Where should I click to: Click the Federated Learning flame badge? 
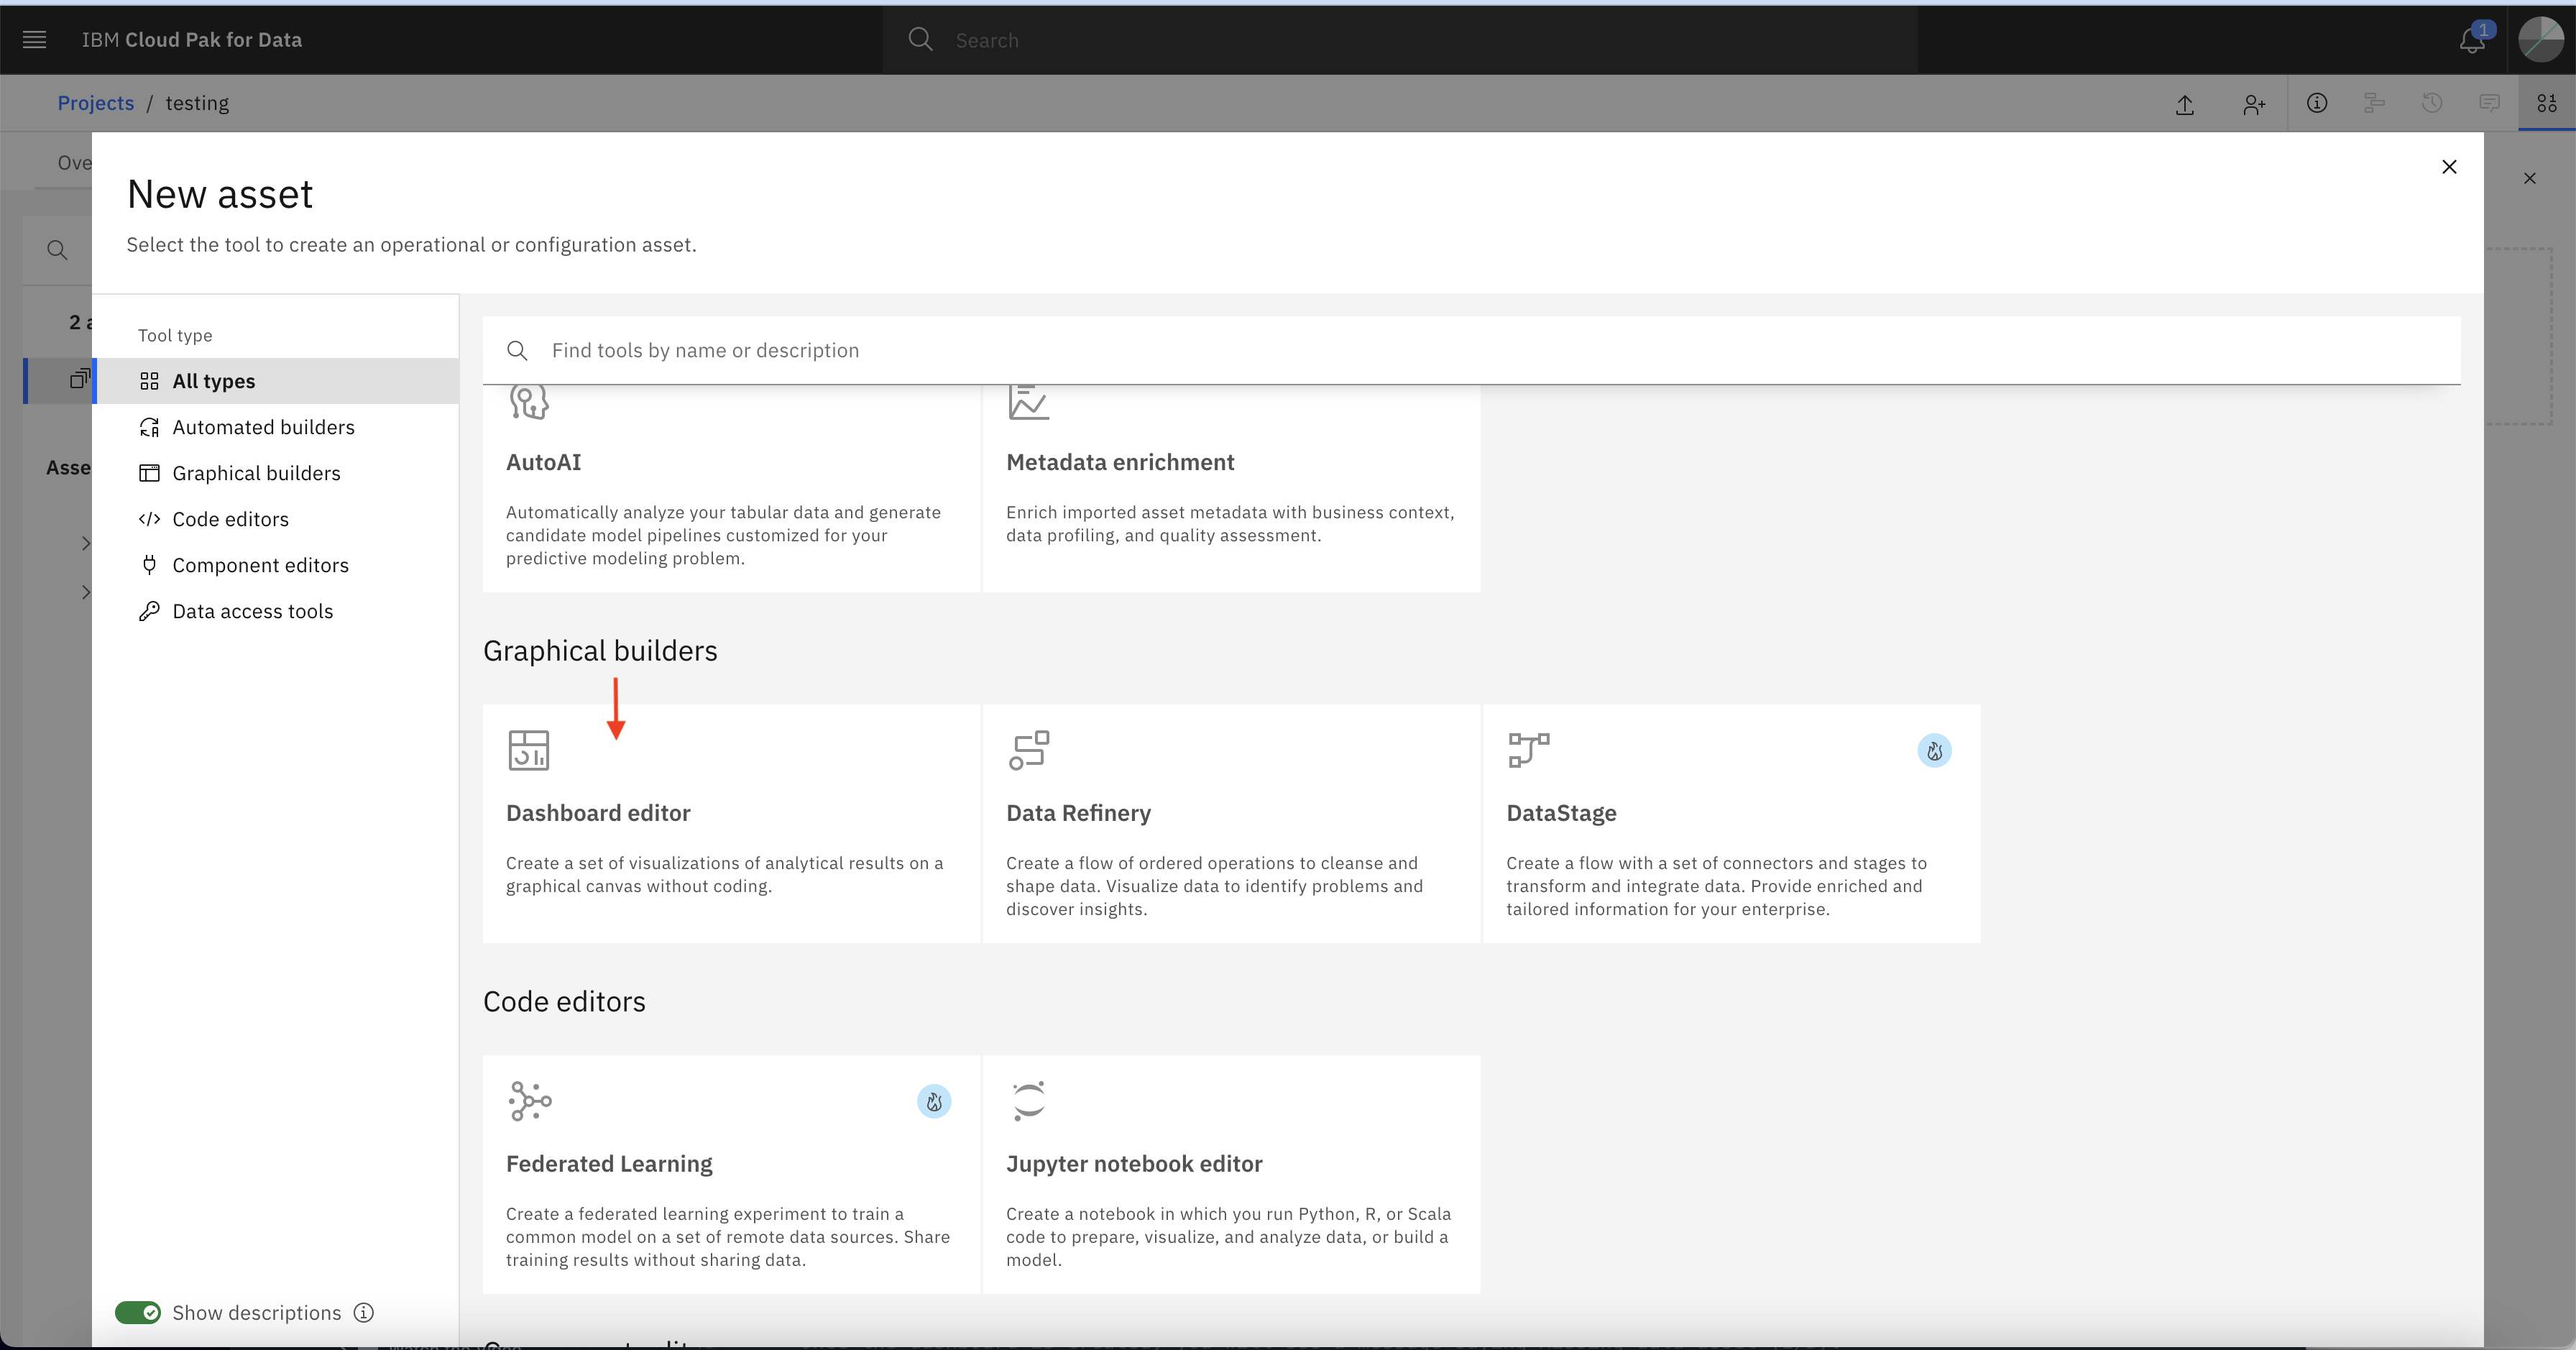point(934,1102)
